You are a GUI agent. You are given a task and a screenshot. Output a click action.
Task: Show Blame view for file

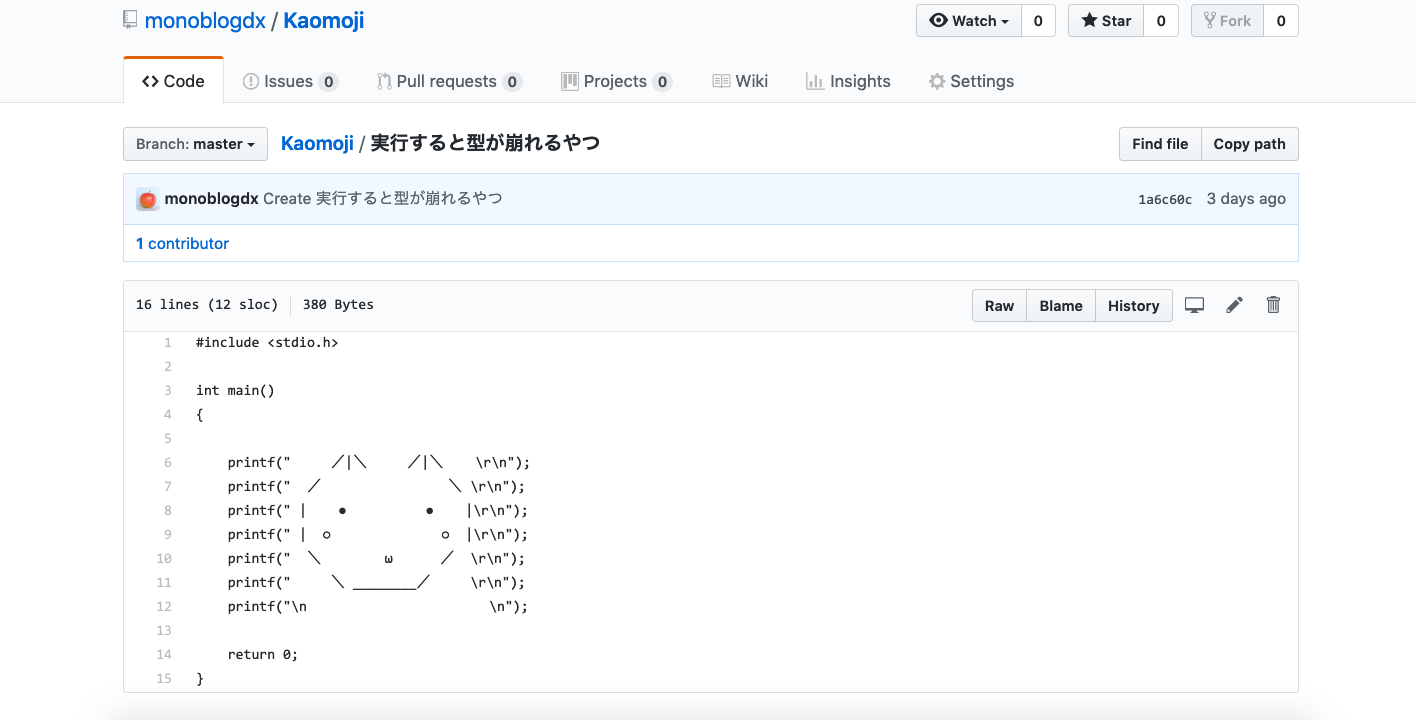click(1060, 306)
